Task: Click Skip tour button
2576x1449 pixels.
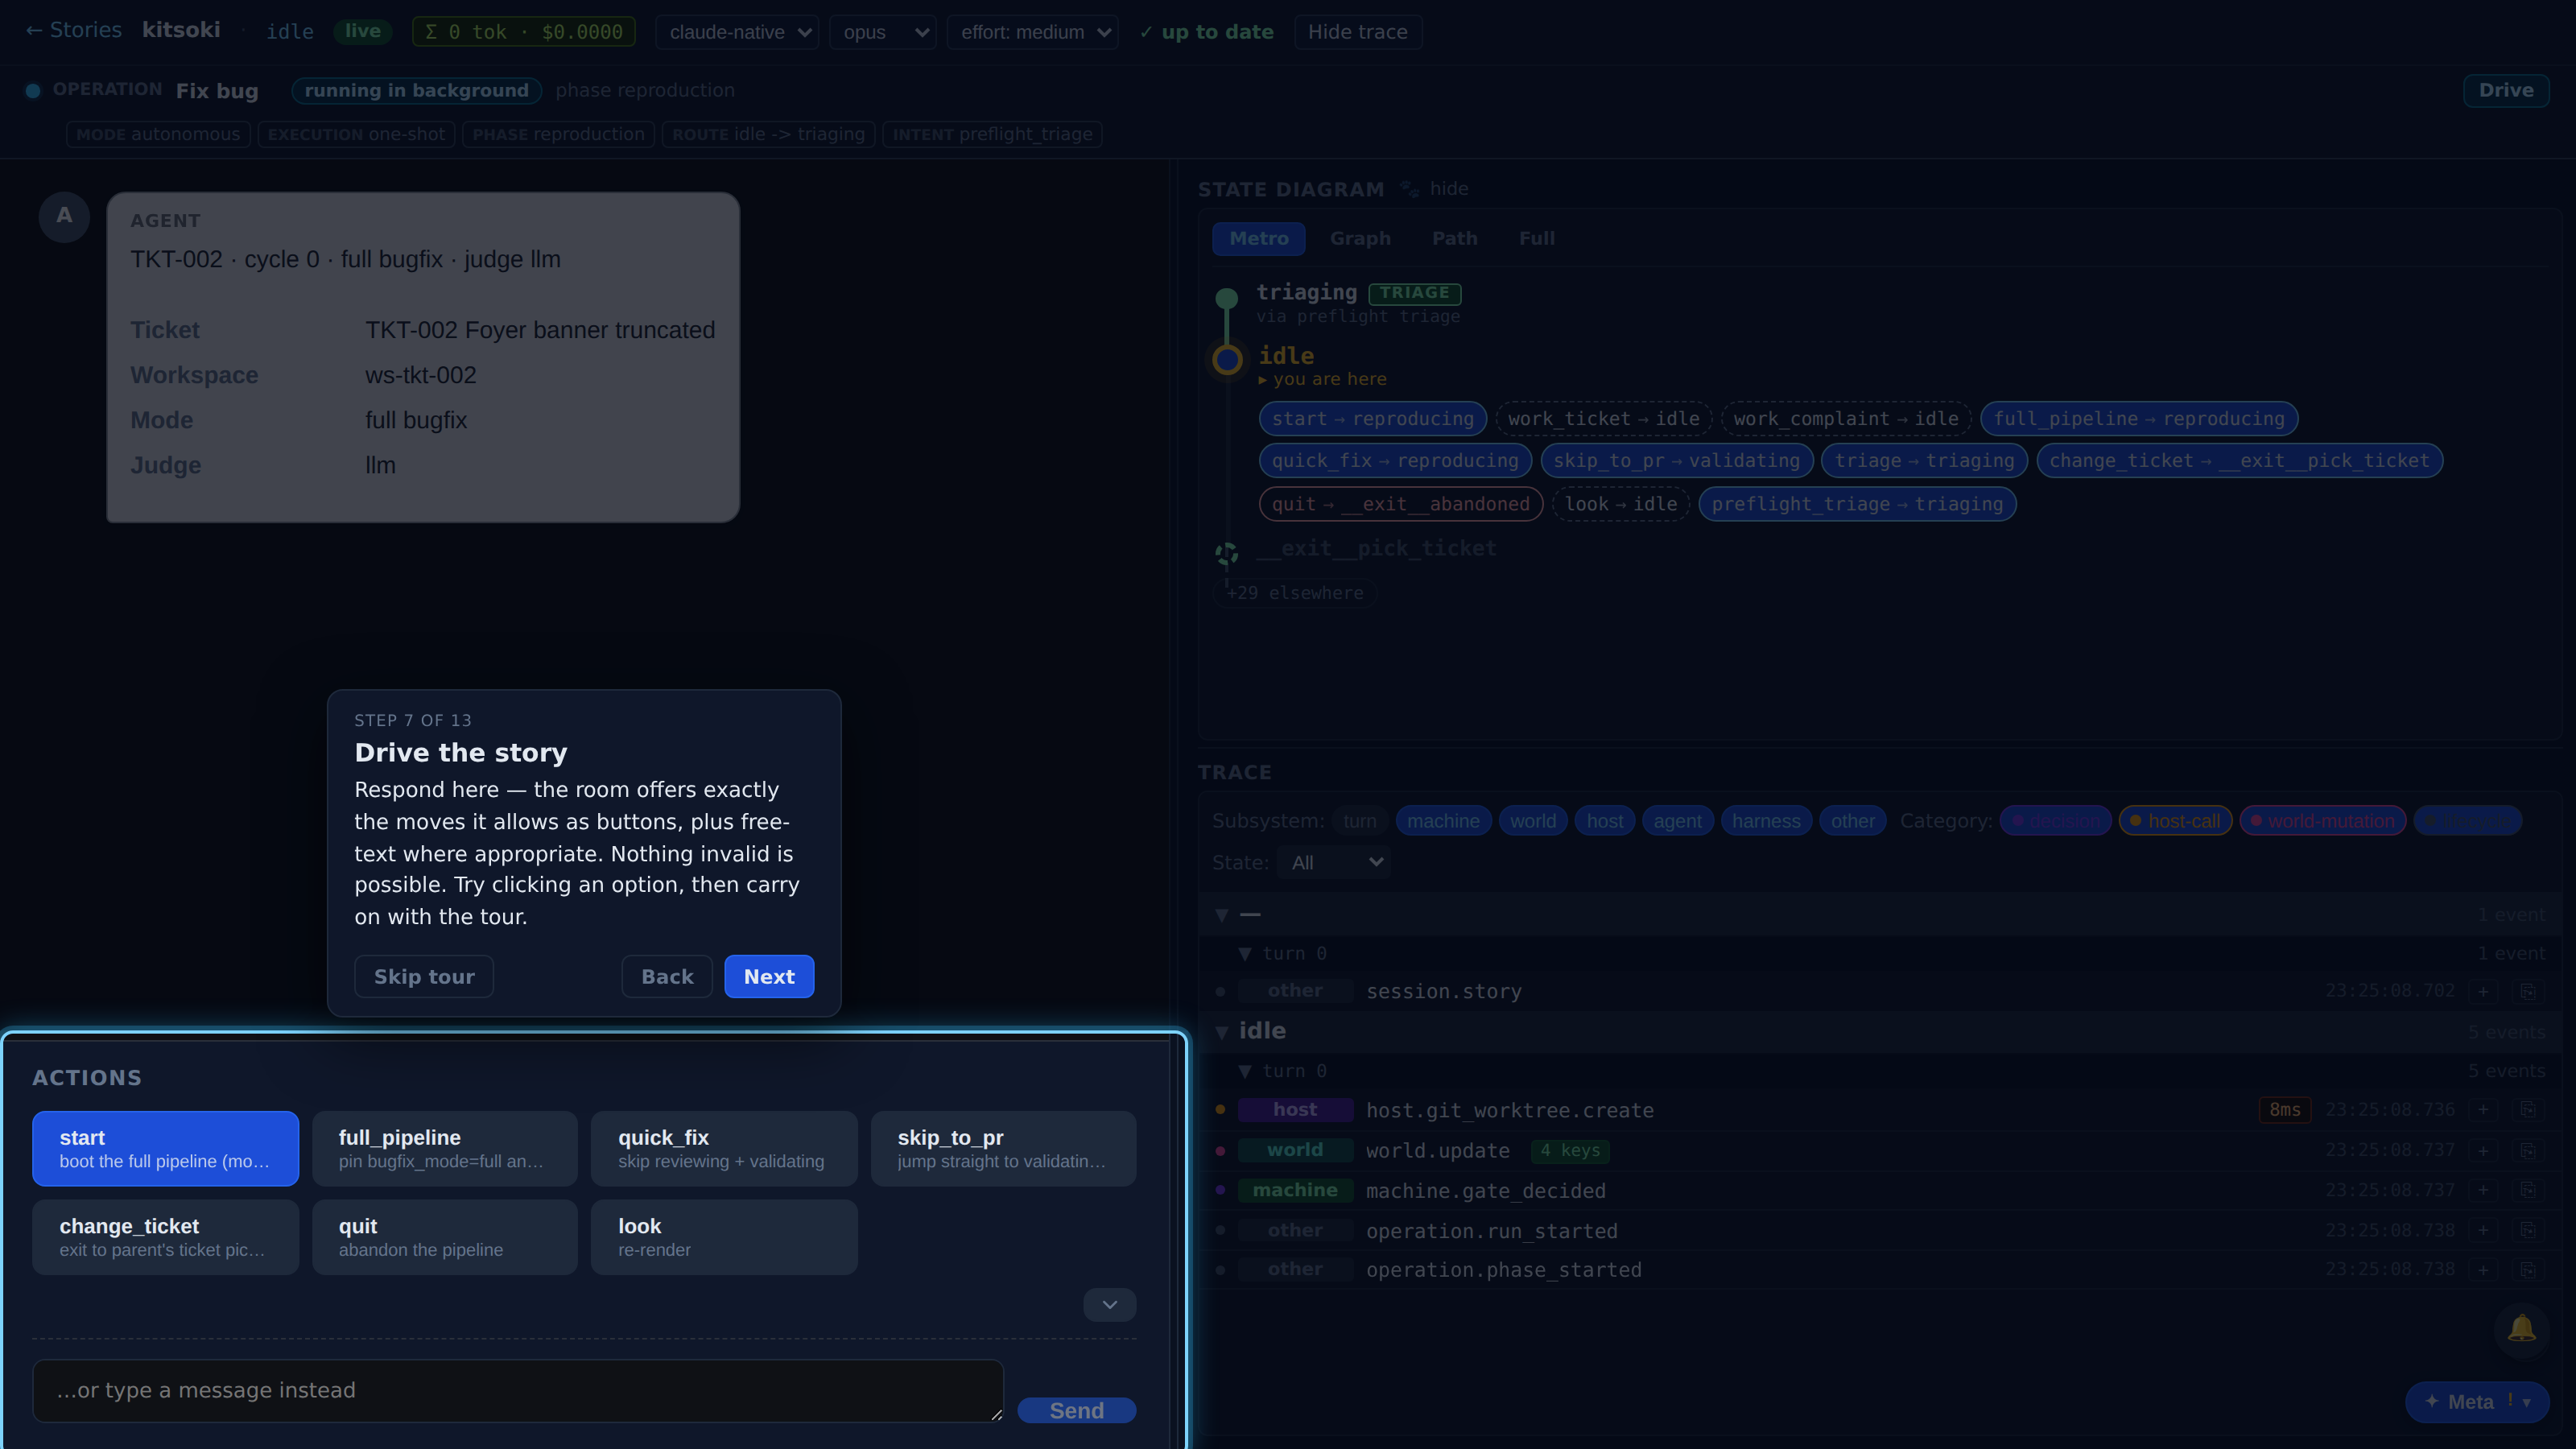Action: [x=424, y=977]
